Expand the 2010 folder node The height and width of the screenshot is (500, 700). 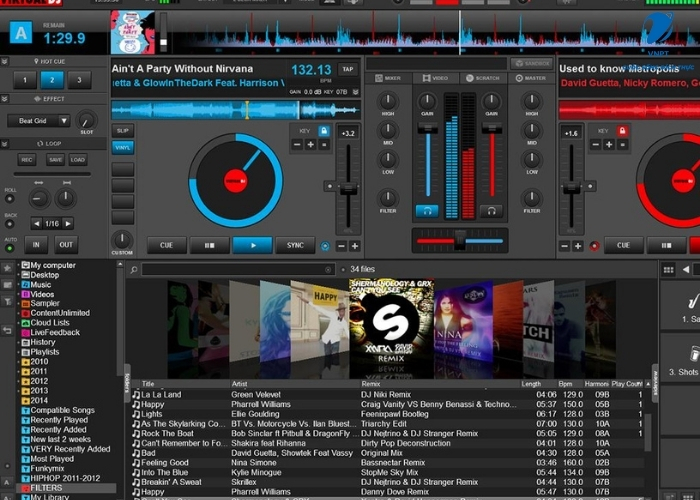18,362
